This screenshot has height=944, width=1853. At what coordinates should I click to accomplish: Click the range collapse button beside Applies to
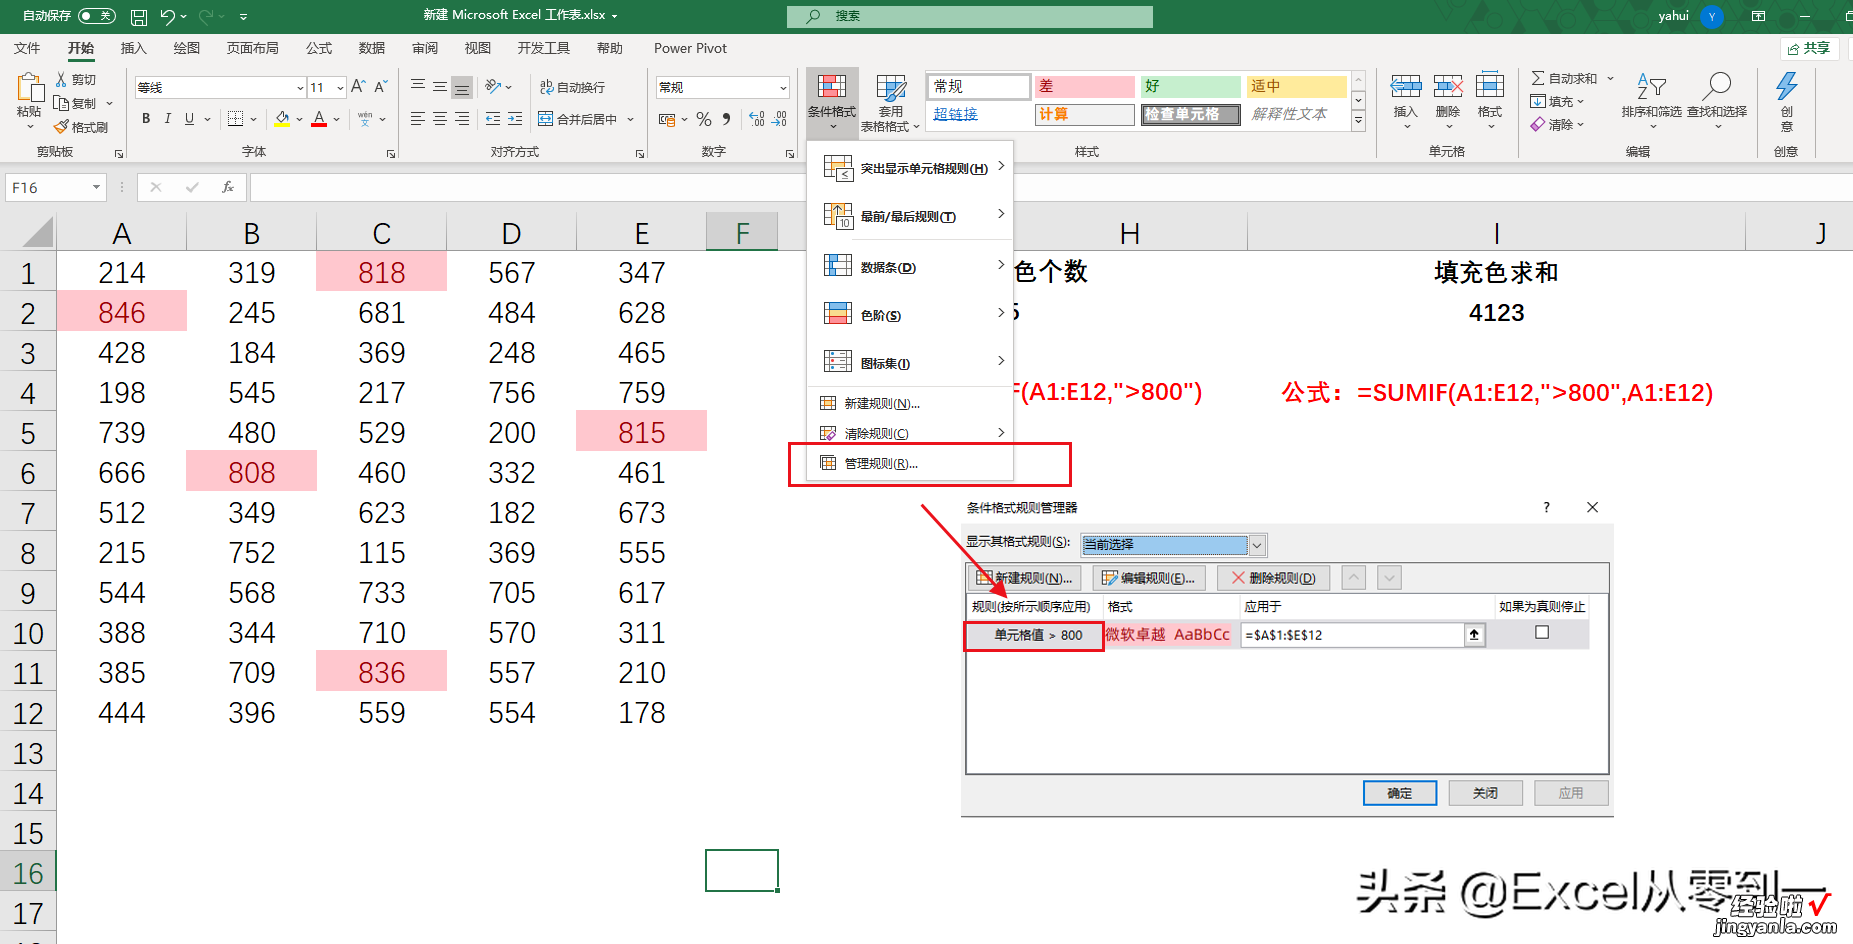tap(1474, 635)
